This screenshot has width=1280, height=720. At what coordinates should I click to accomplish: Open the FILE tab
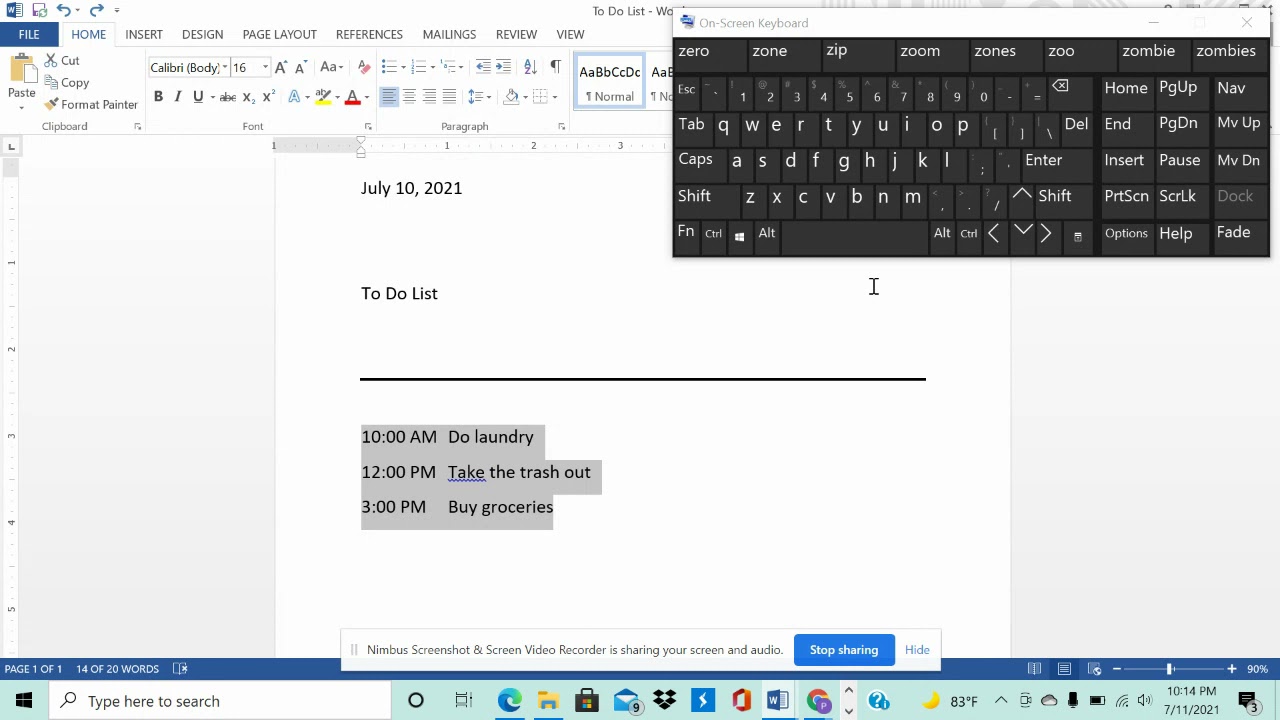click(x=29, y=35)
